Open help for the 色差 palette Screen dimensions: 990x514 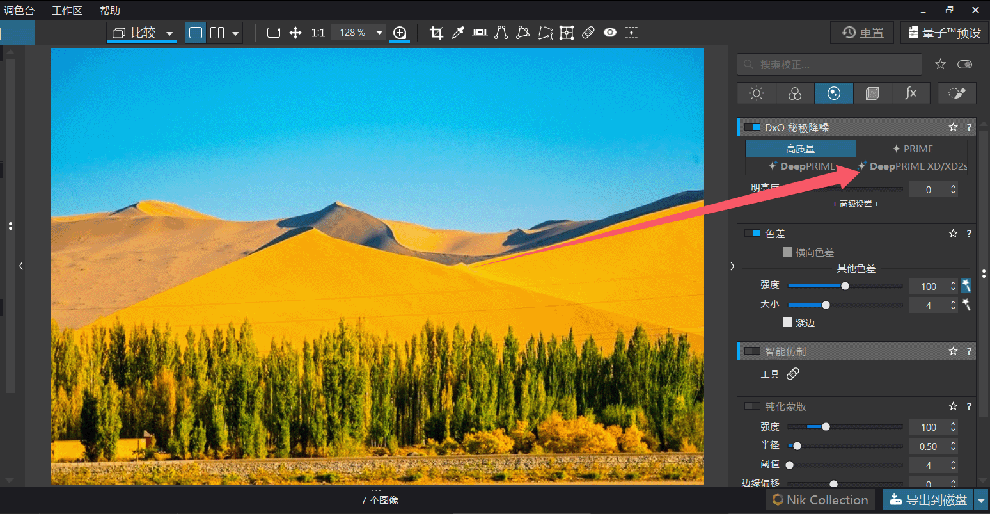(969, 234)
